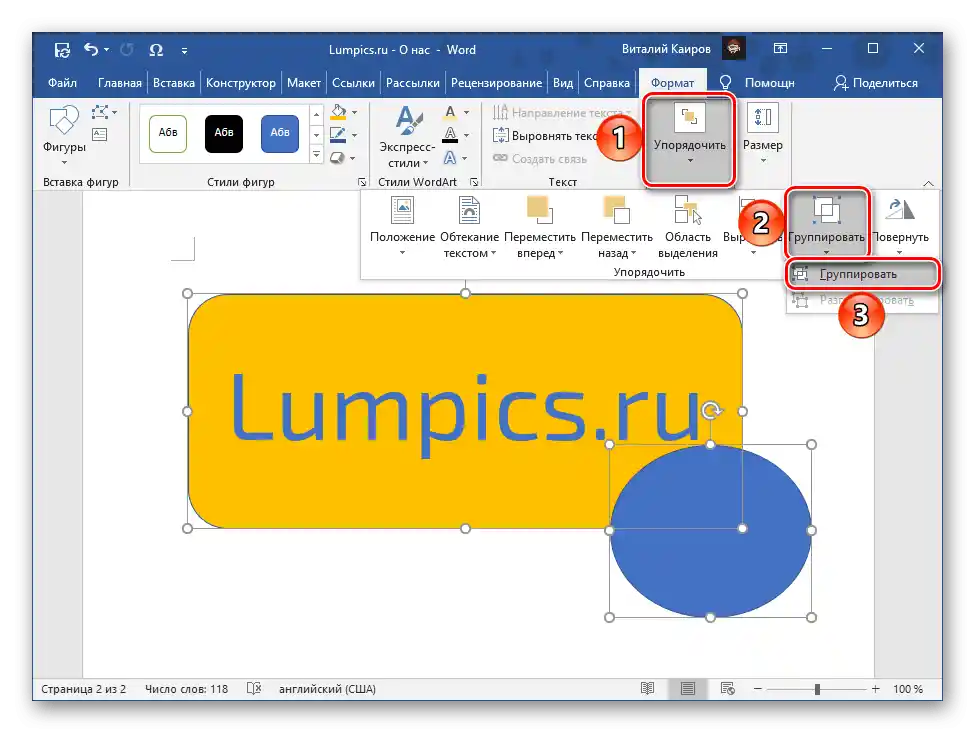
Task: Click Draw Text Box icon
Action: pos(99,134)
